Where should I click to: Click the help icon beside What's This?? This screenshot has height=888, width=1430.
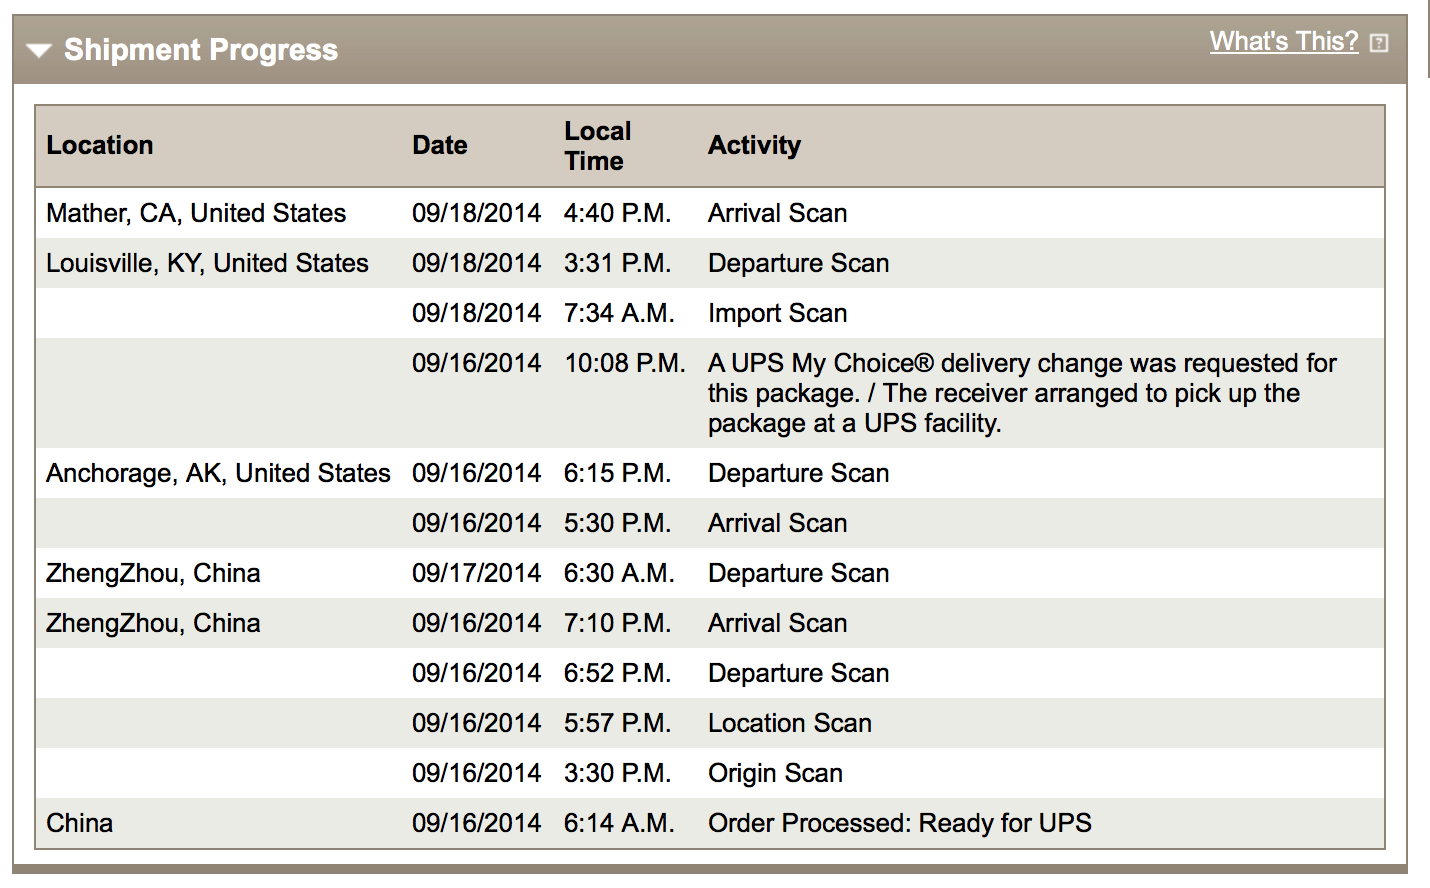pos(1379,43)
